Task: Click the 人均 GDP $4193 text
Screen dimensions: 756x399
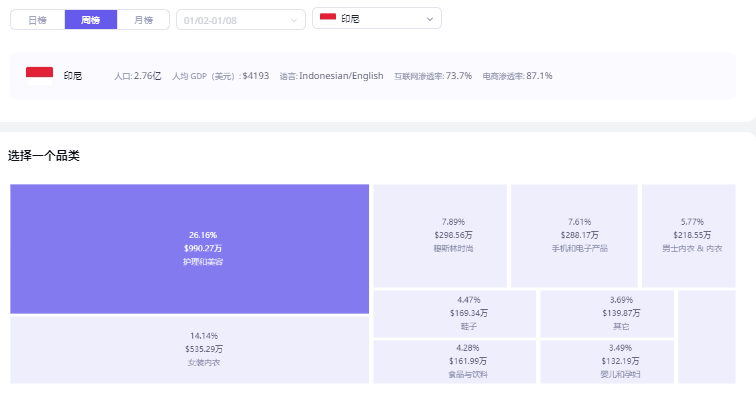Action: [221, 76]
